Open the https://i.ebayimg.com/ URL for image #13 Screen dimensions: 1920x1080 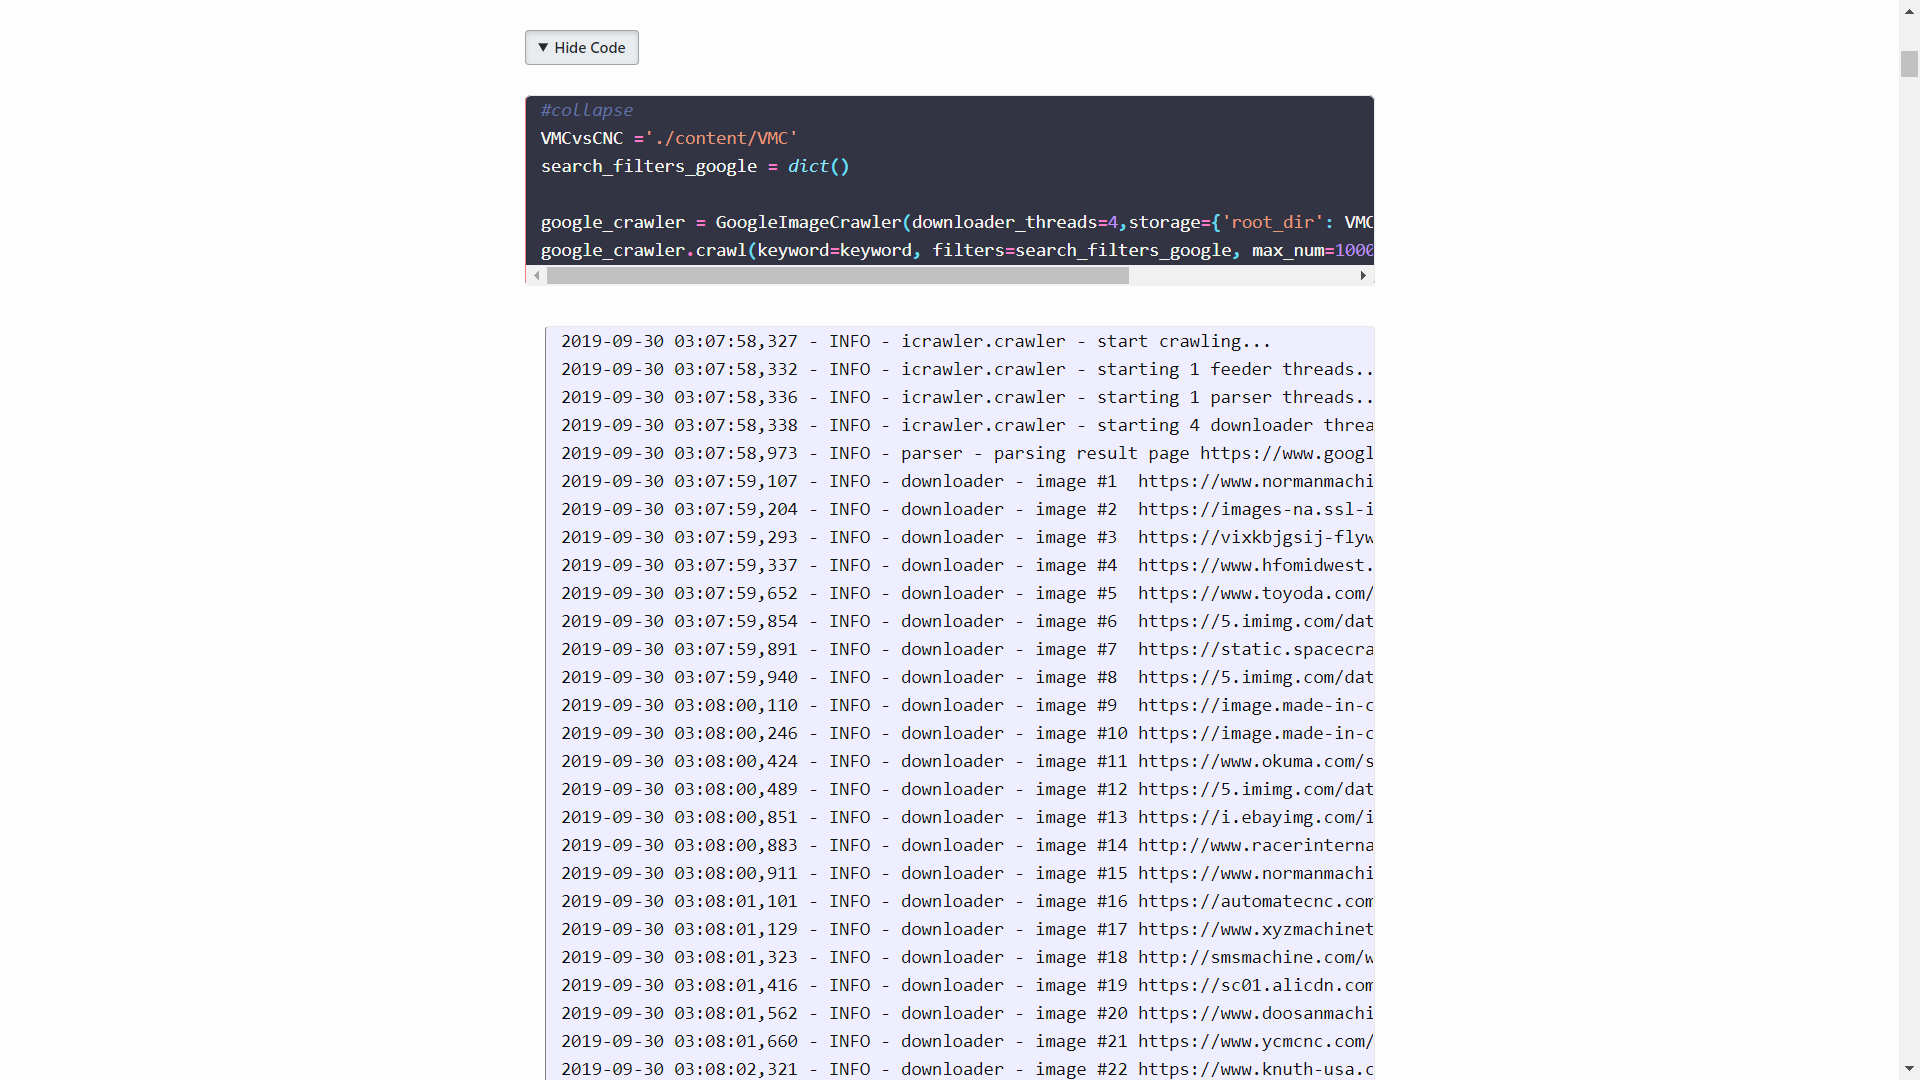[1256, 817]
